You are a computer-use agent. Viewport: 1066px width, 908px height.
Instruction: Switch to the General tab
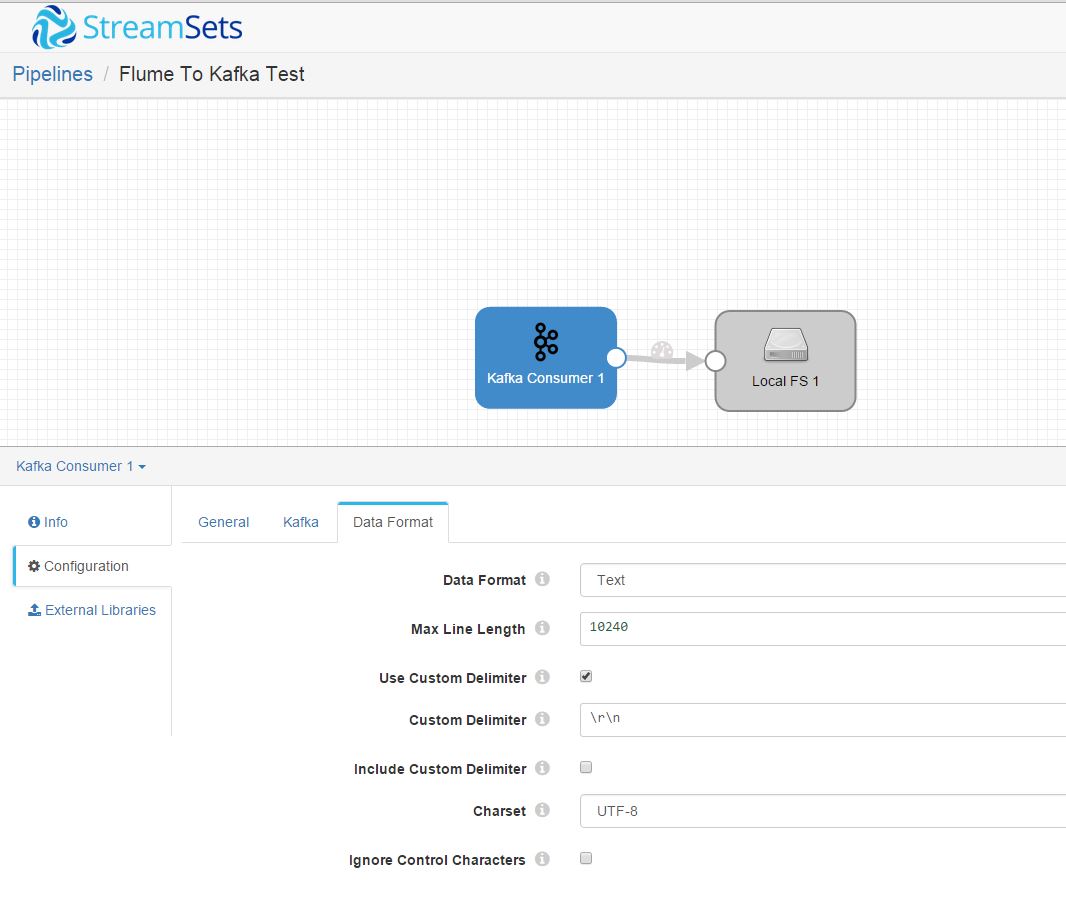[x=223, y=521]
